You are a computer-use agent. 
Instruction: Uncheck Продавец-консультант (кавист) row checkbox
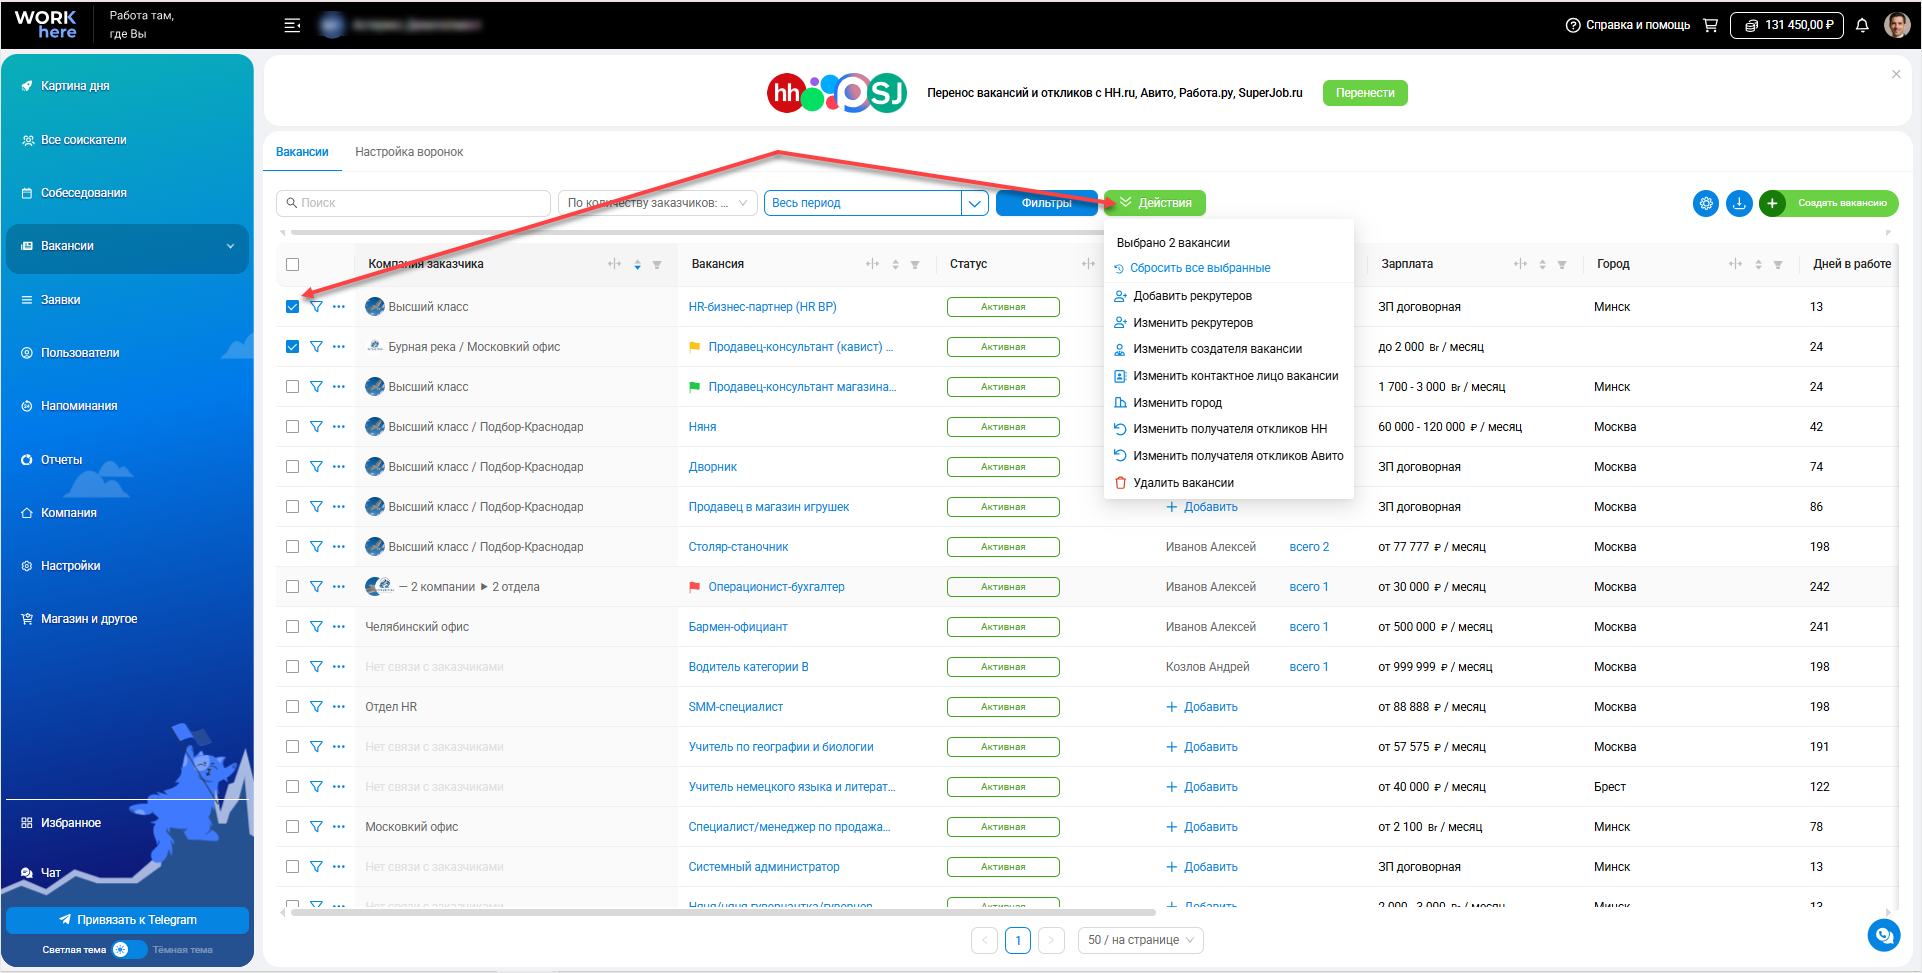[x=292, y=347]
